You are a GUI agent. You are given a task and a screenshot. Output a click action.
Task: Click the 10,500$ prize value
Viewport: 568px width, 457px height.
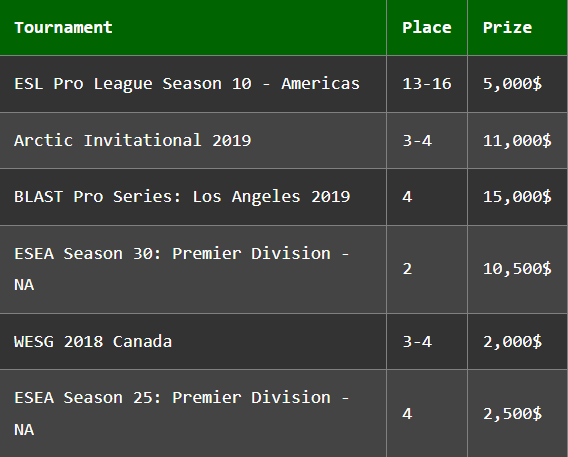coord(517,269)
